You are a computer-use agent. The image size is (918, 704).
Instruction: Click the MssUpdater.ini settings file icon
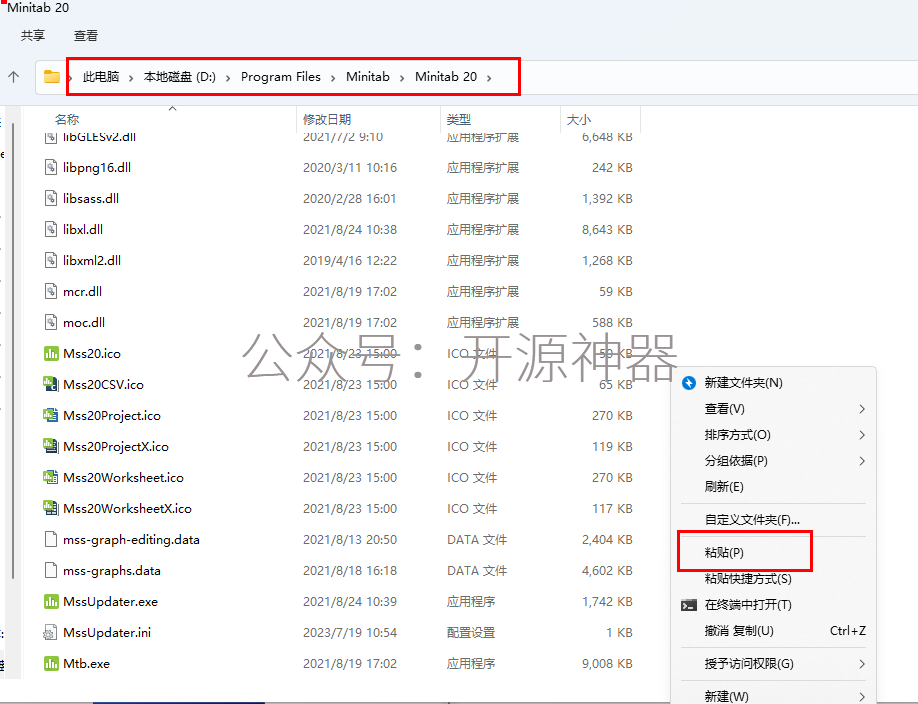(51, 633)
